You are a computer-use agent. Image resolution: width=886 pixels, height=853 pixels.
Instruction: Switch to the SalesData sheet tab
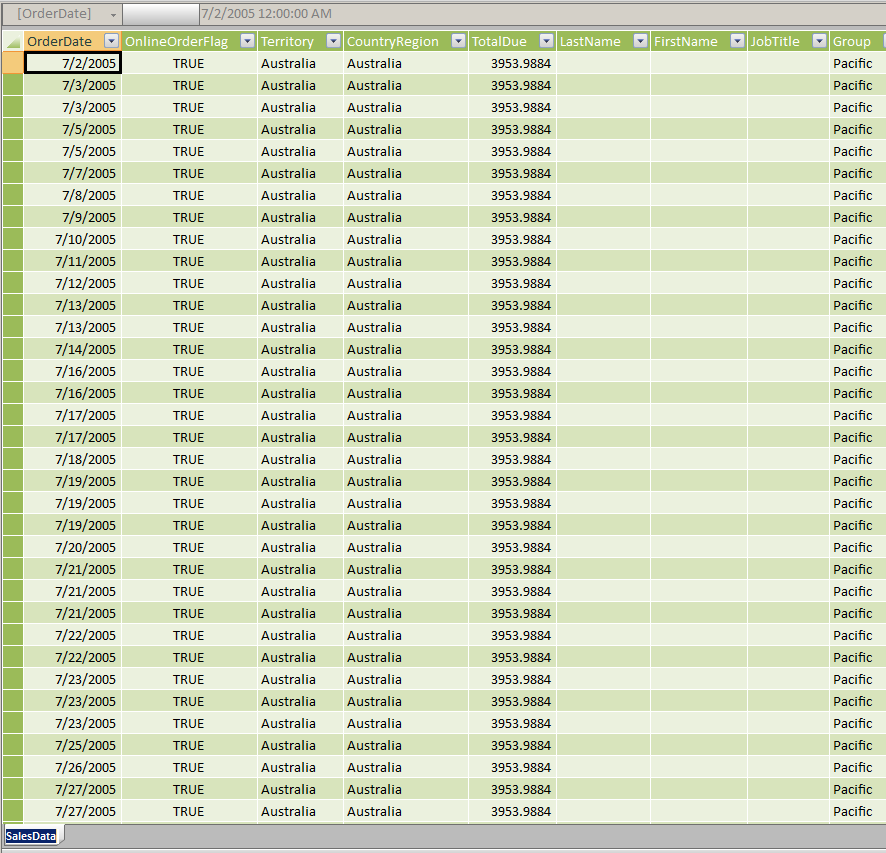(x=31, y=836)
